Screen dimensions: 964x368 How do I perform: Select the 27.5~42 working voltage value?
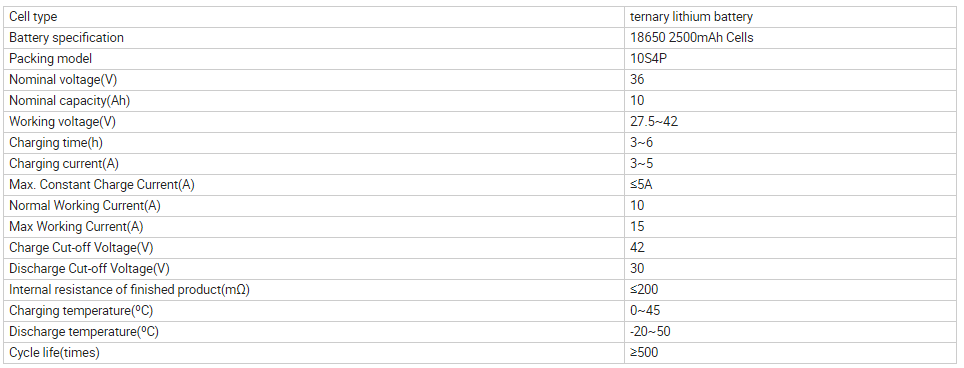click(x=654, y=122)
